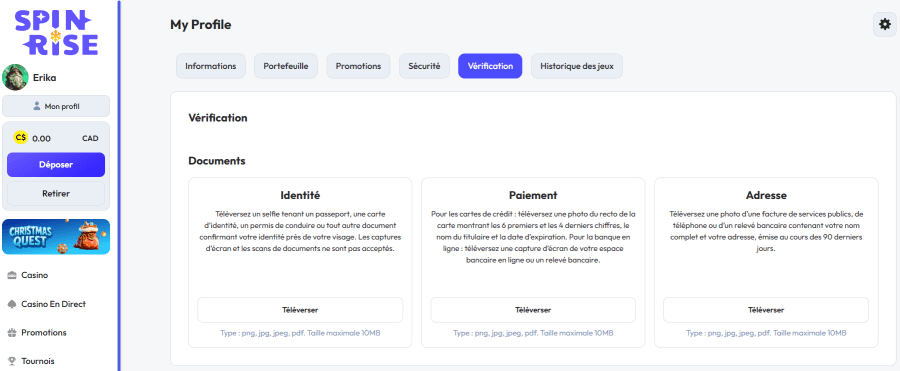Open Promotions in the sidebar menu
The image size is (900, 371).
pyautogui.click(x=44, y=333)
